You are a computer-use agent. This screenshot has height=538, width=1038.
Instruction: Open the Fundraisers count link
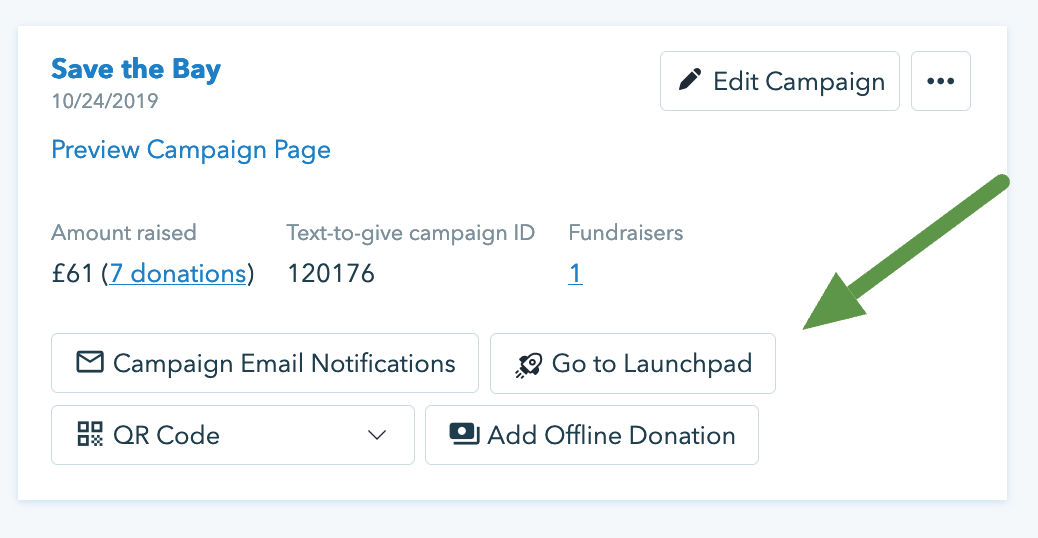pyautogui.click(x=575, y=274)
